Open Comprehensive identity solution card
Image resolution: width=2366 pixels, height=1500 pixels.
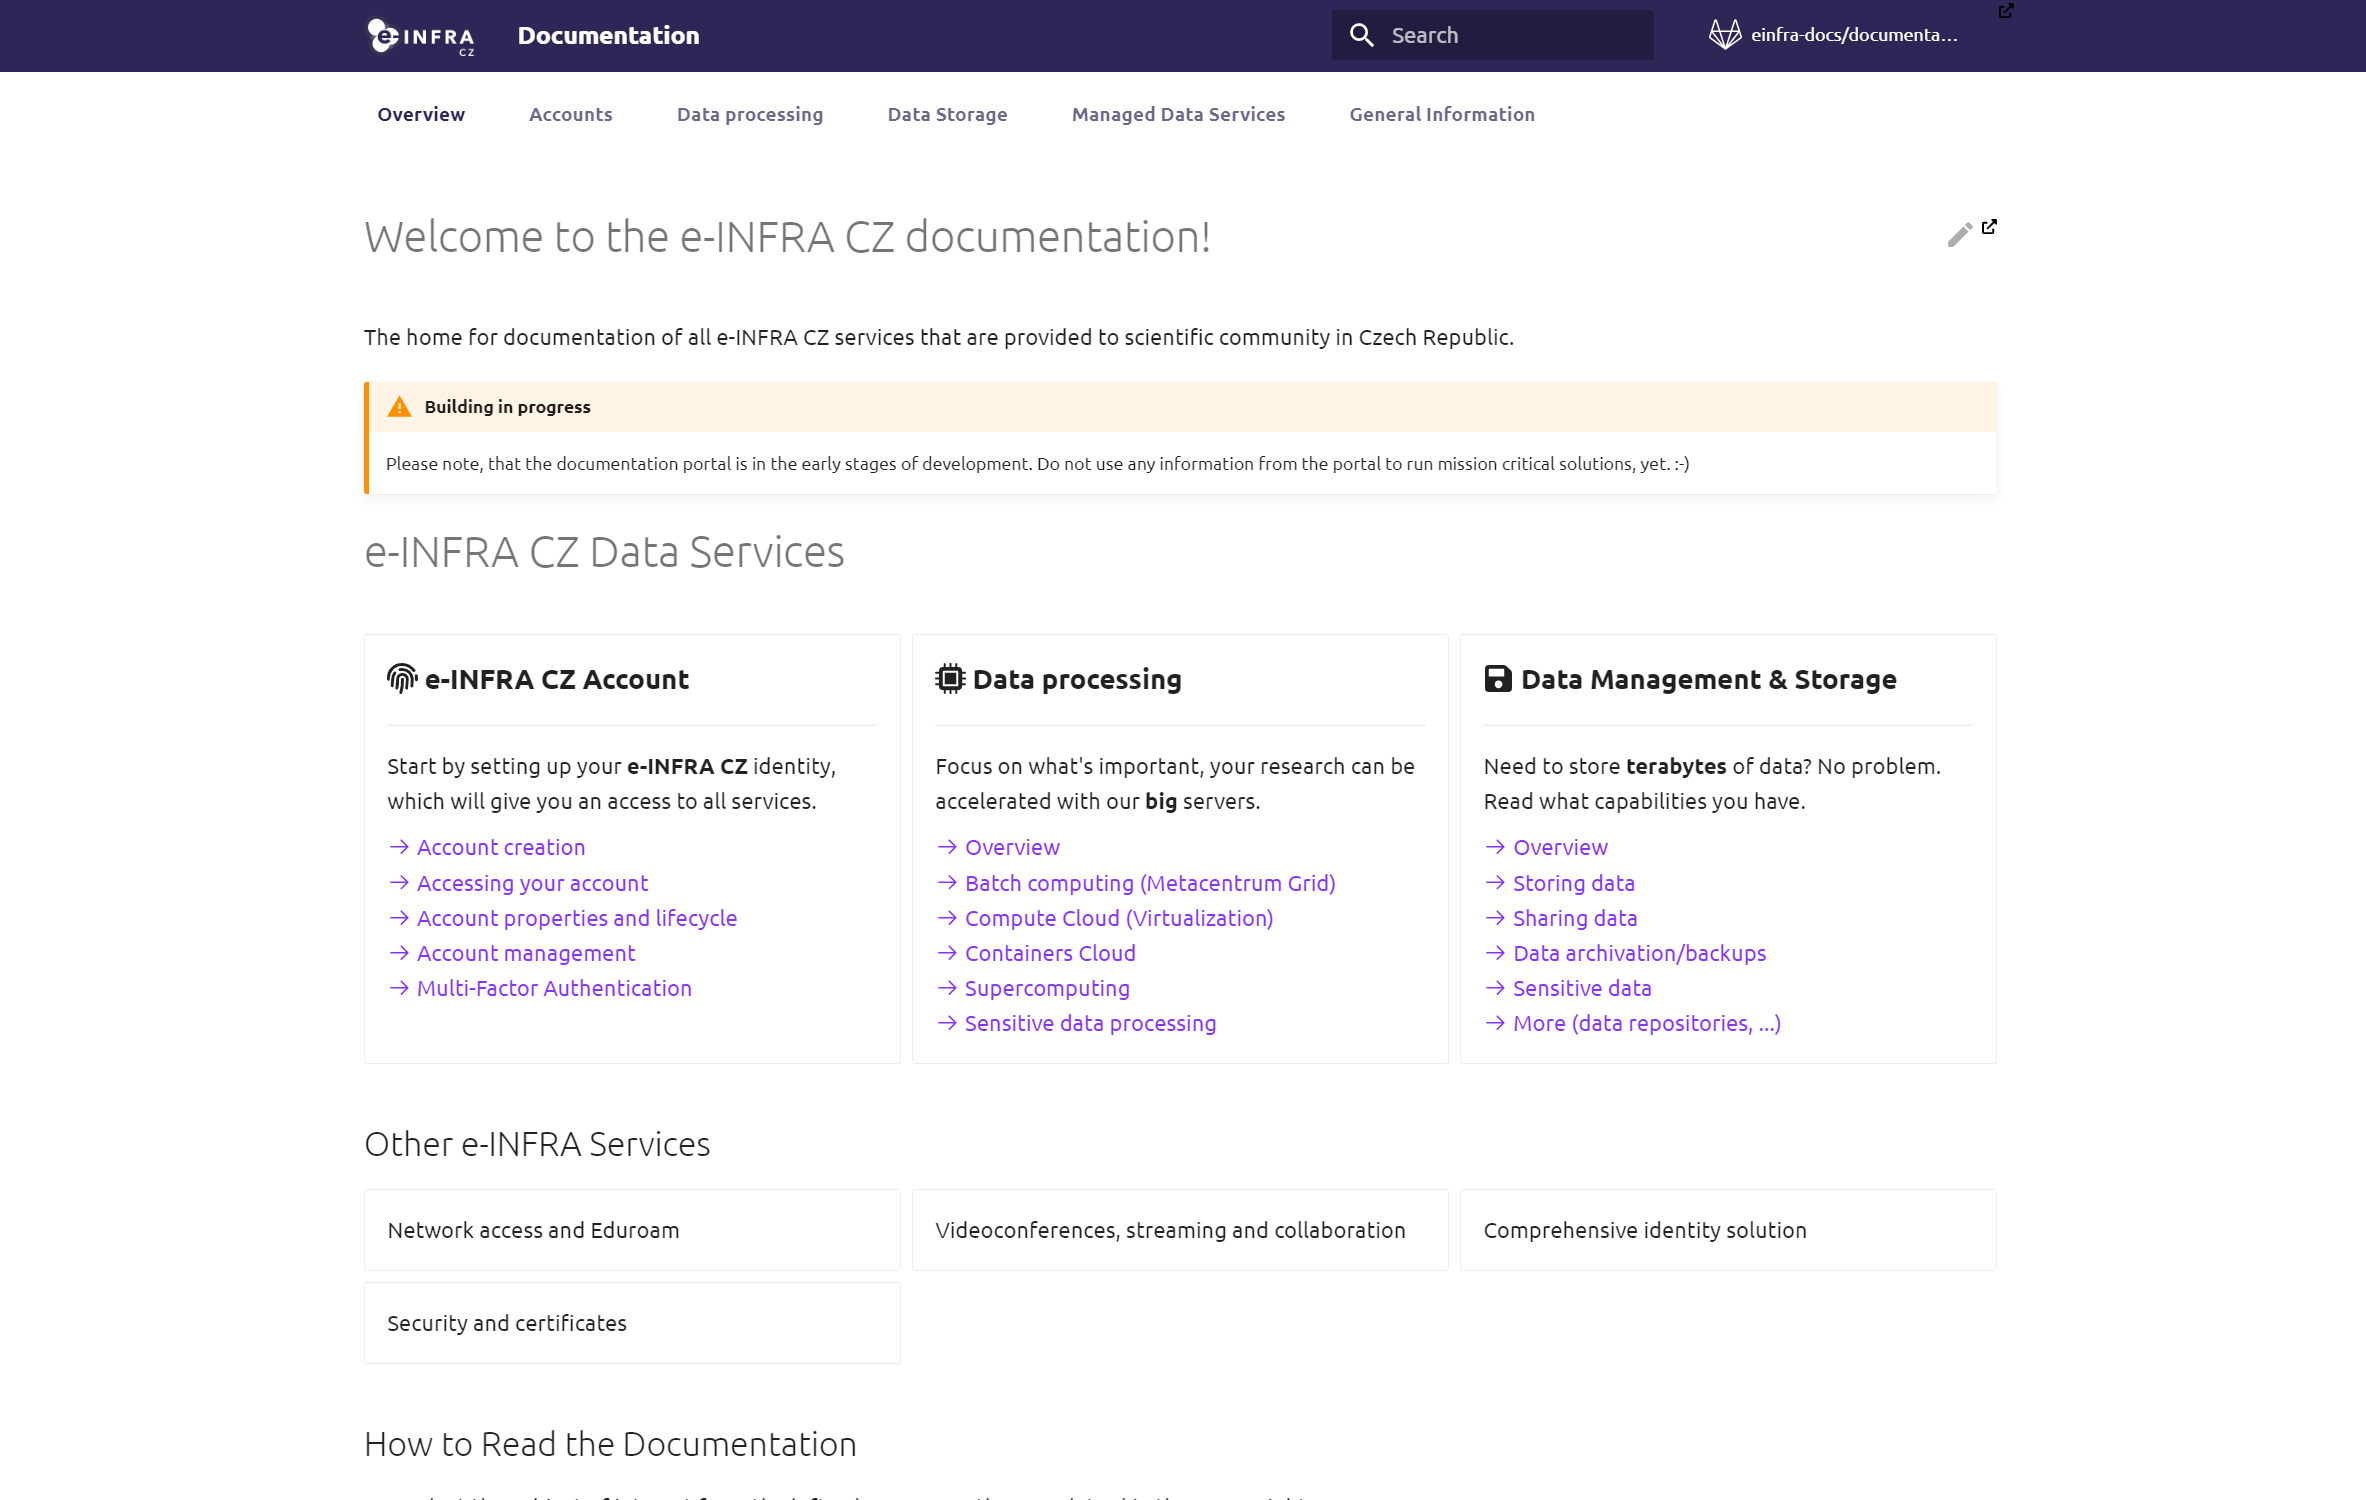1728,1230
